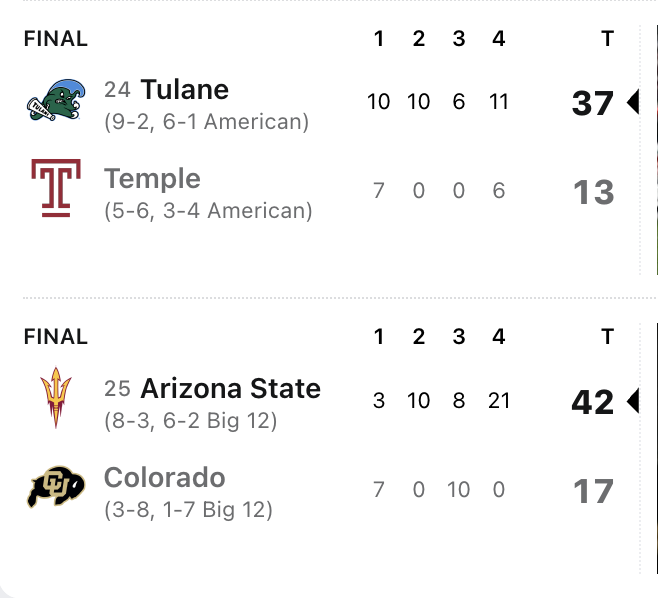This screenshot has height=598, width=658.
Task: Click the winner arrow beside Tulane's 37
Action: pyautogui.click(x=632, y=102)
